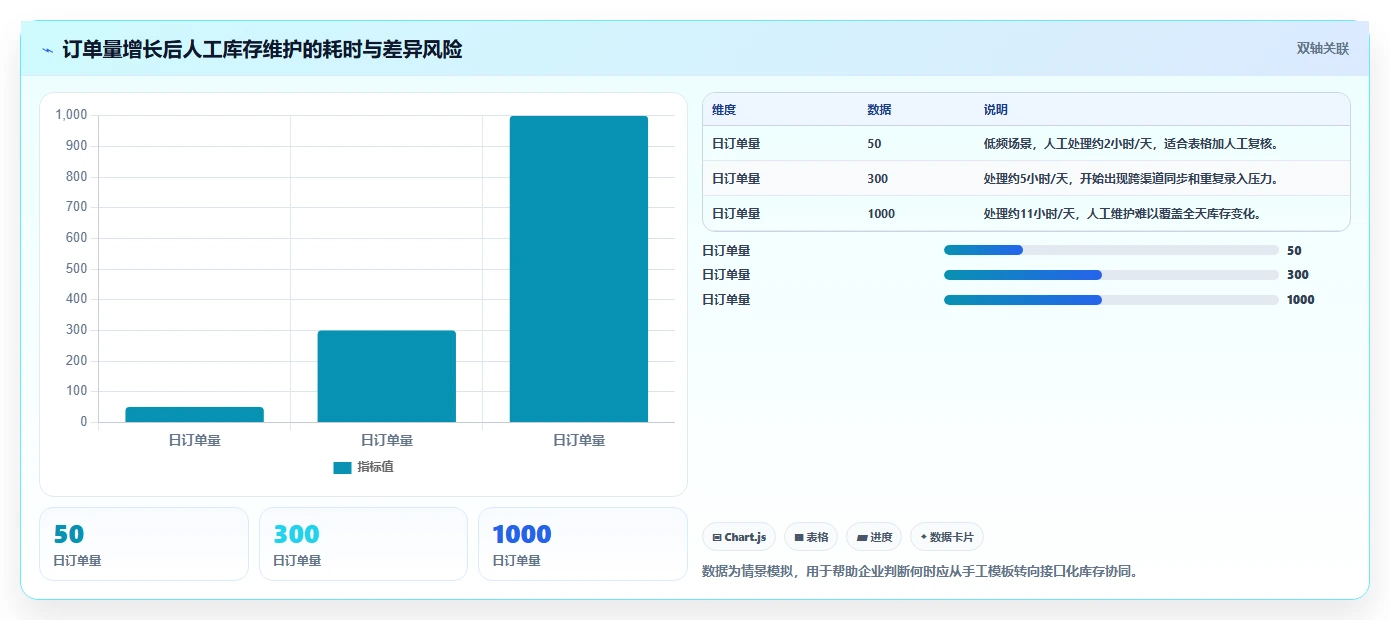Click the tallest chart bar reaching 1,000
The height and width of the screenshot is (620, 1390).
(x=579, y=269)
